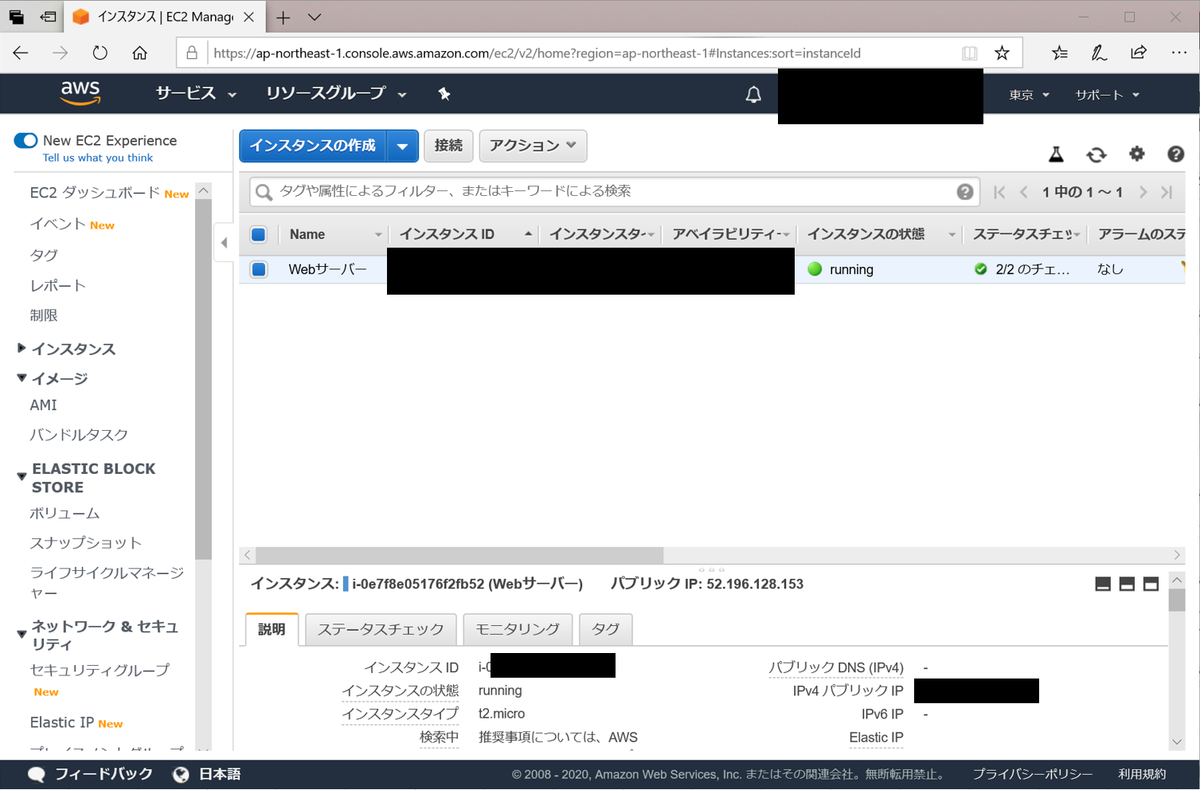The height and width of the screenshot is (790, 1200).
Task: Switch to the 説明 tab
Action: pyautogui.click(x=271, y=629)
